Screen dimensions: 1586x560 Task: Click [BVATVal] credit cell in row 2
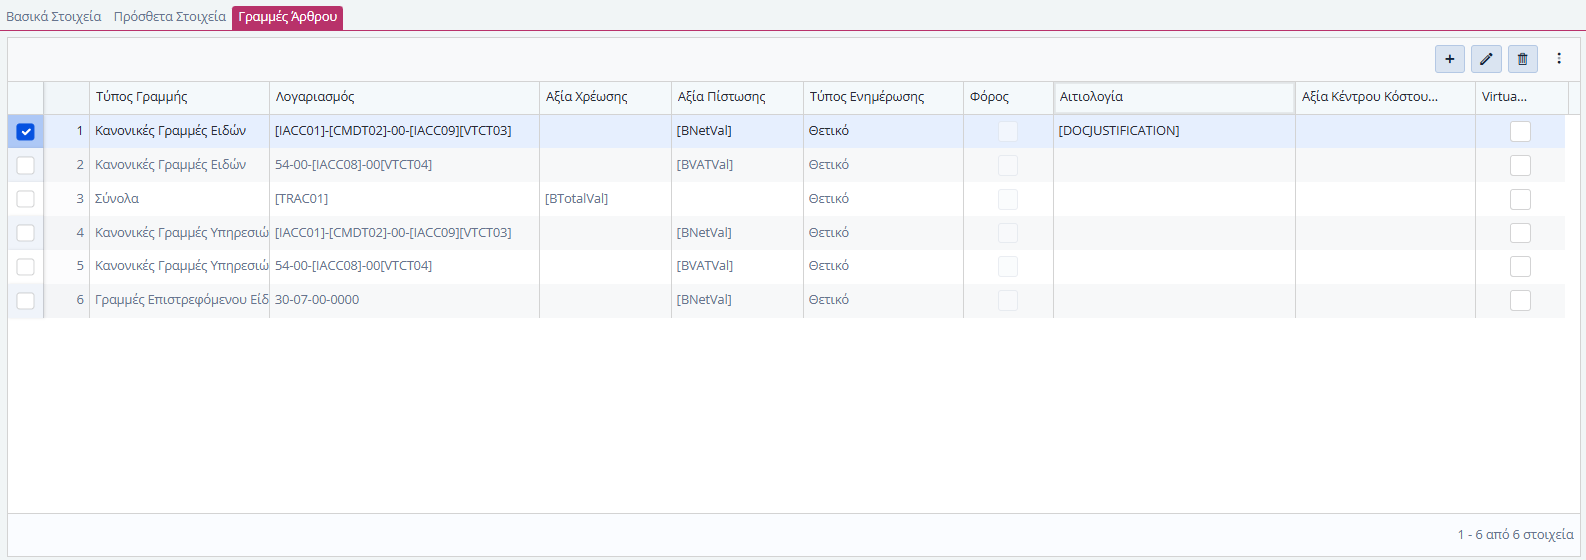pyautogui.click(x=738, y=165)
